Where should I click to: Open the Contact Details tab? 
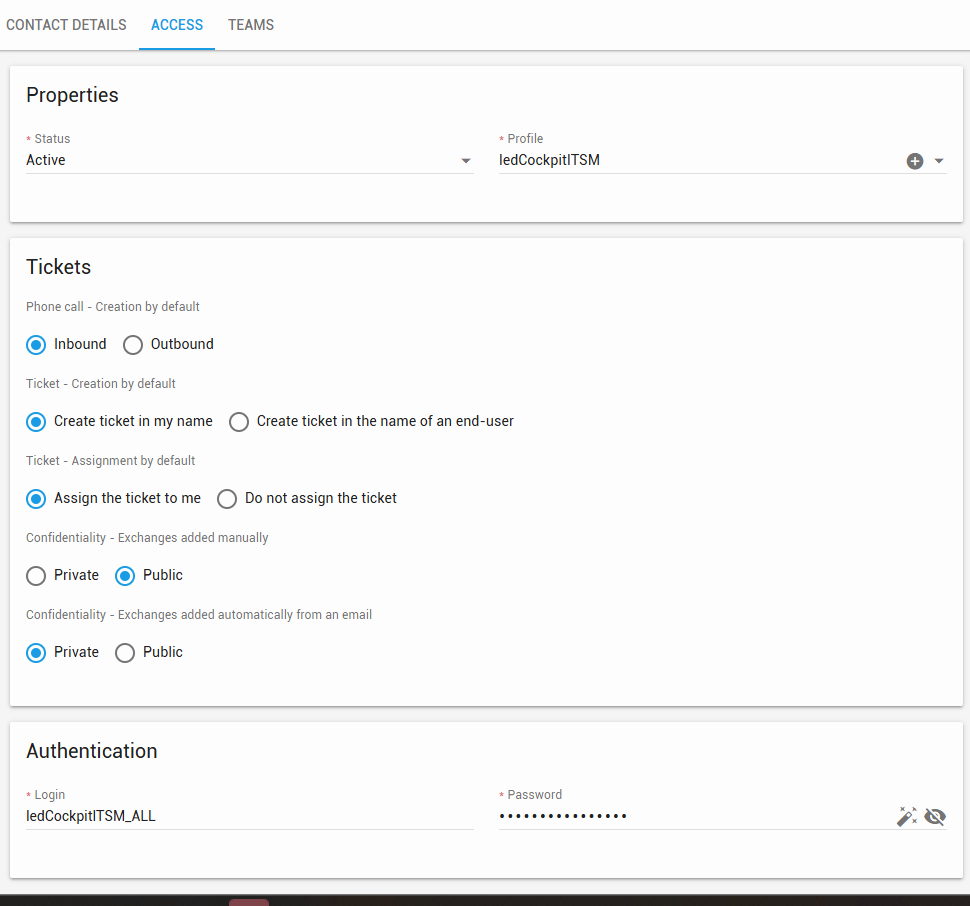66,25
